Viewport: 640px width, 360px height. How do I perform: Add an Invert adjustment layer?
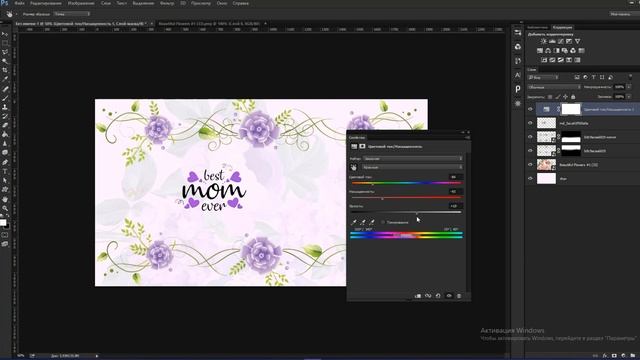click(x=544, y=60)
